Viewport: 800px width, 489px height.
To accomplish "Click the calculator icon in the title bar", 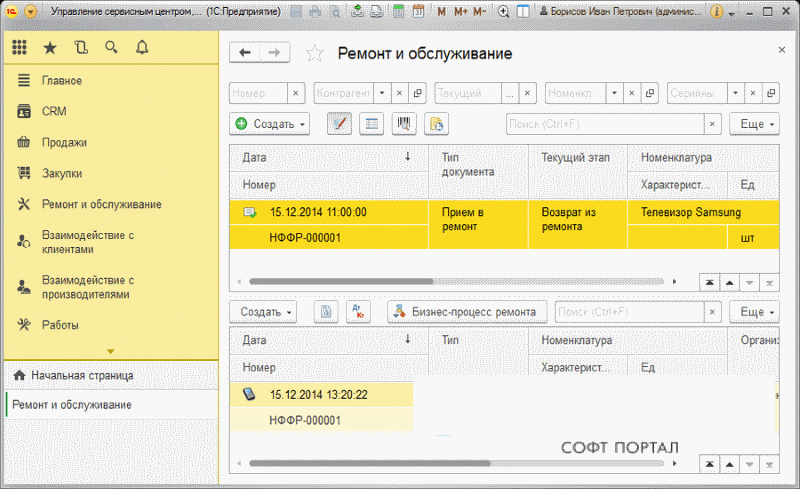I will click(x=398, y=11).
